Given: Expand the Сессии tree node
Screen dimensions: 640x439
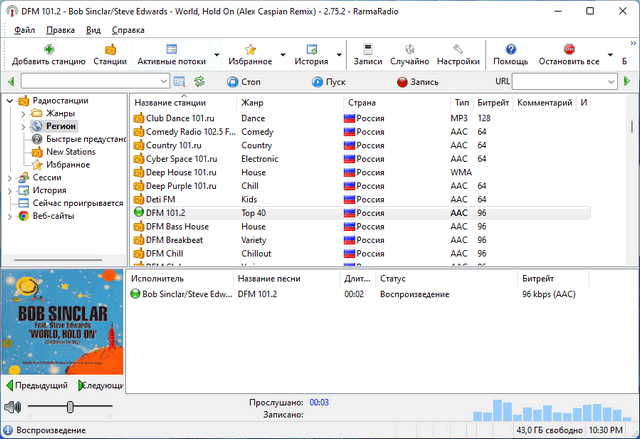Looking at the screenshot, I should 9,177.
